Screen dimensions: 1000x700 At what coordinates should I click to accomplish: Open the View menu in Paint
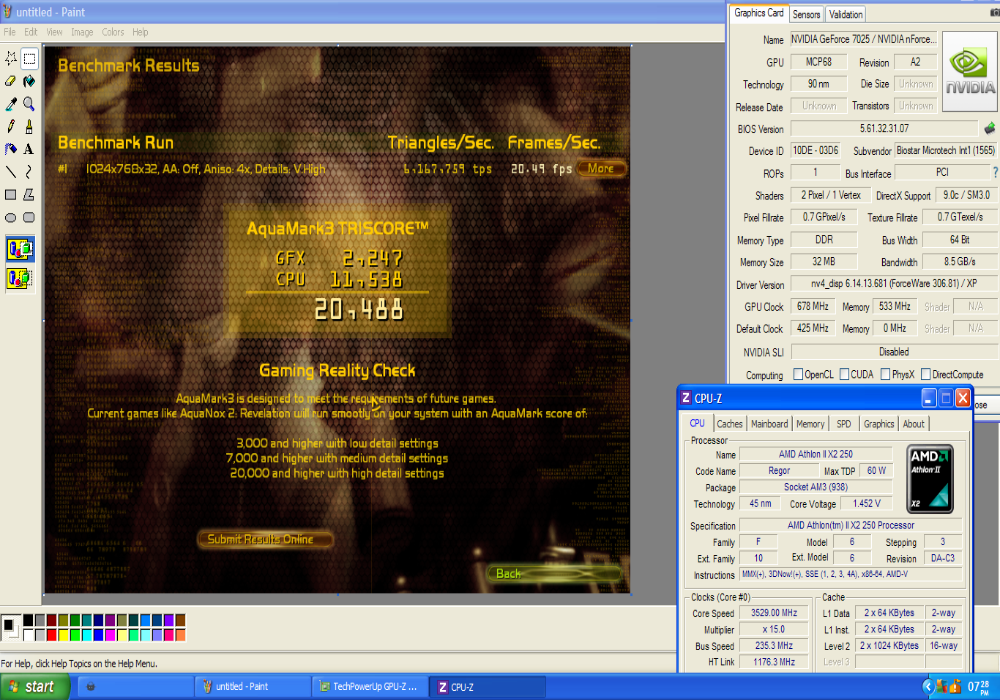pyautogui.click(x=54, y=32)
